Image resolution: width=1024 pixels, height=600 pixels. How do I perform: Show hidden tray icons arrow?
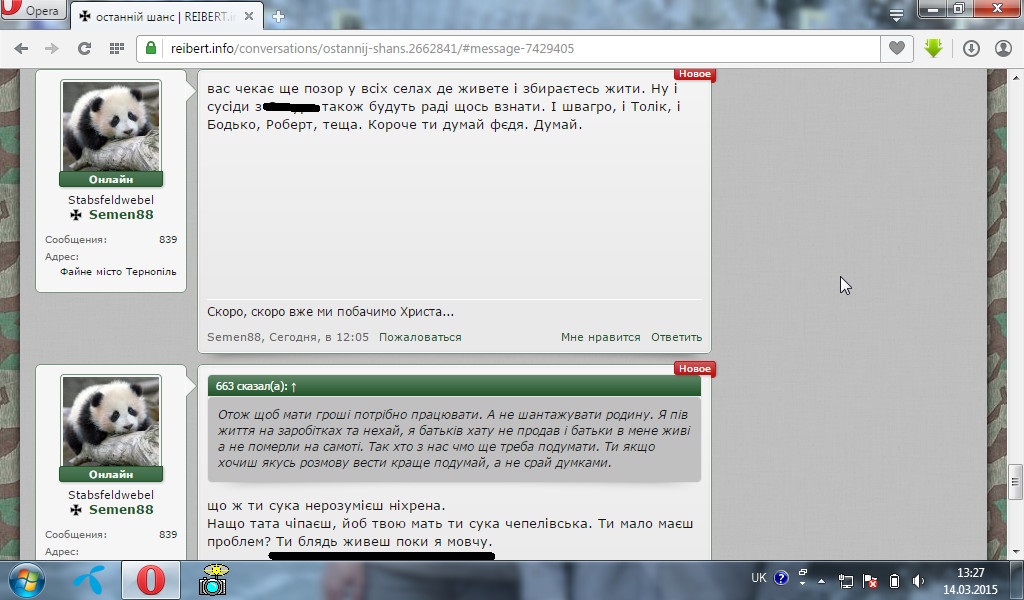[x=821, y=580]
